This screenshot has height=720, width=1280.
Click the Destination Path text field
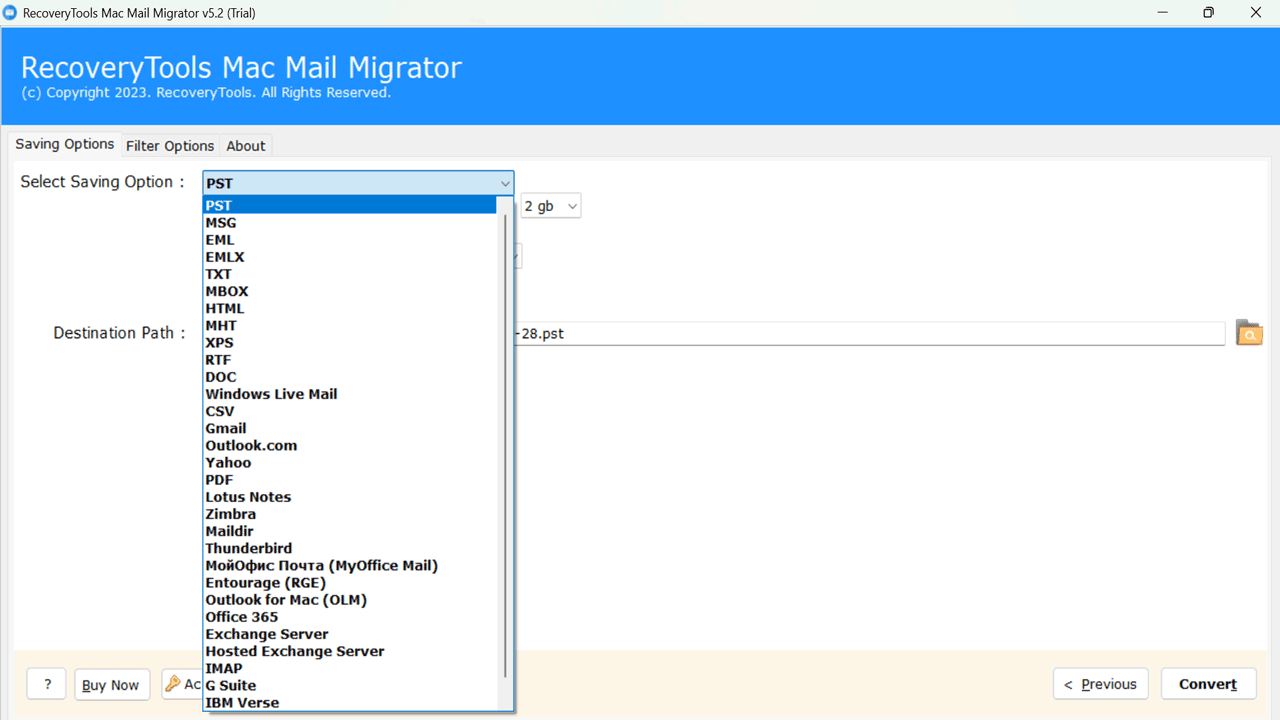click(x=869, y=333)
